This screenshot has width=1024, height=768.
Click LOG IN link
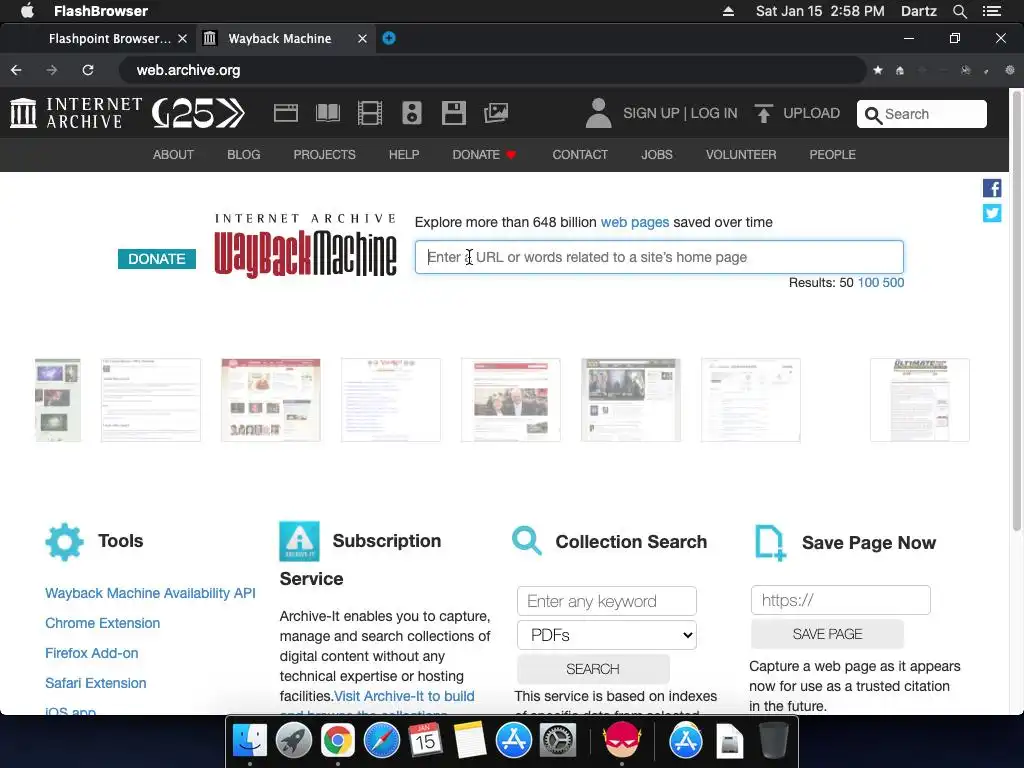tap(714, 113)
